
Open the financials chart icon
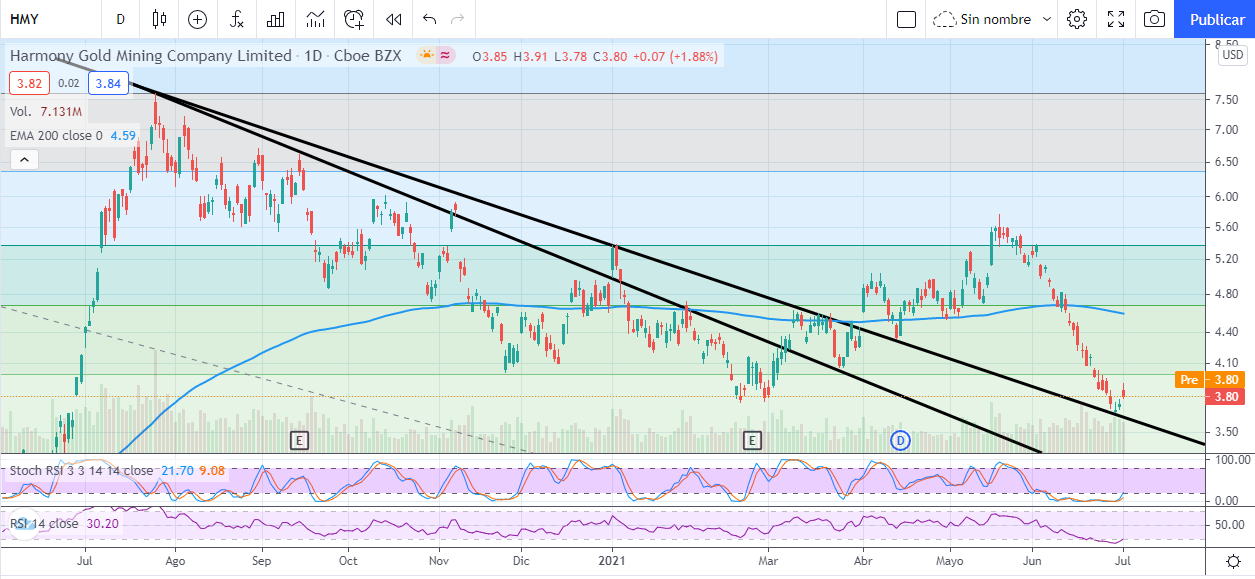click(x=315, y=19)
